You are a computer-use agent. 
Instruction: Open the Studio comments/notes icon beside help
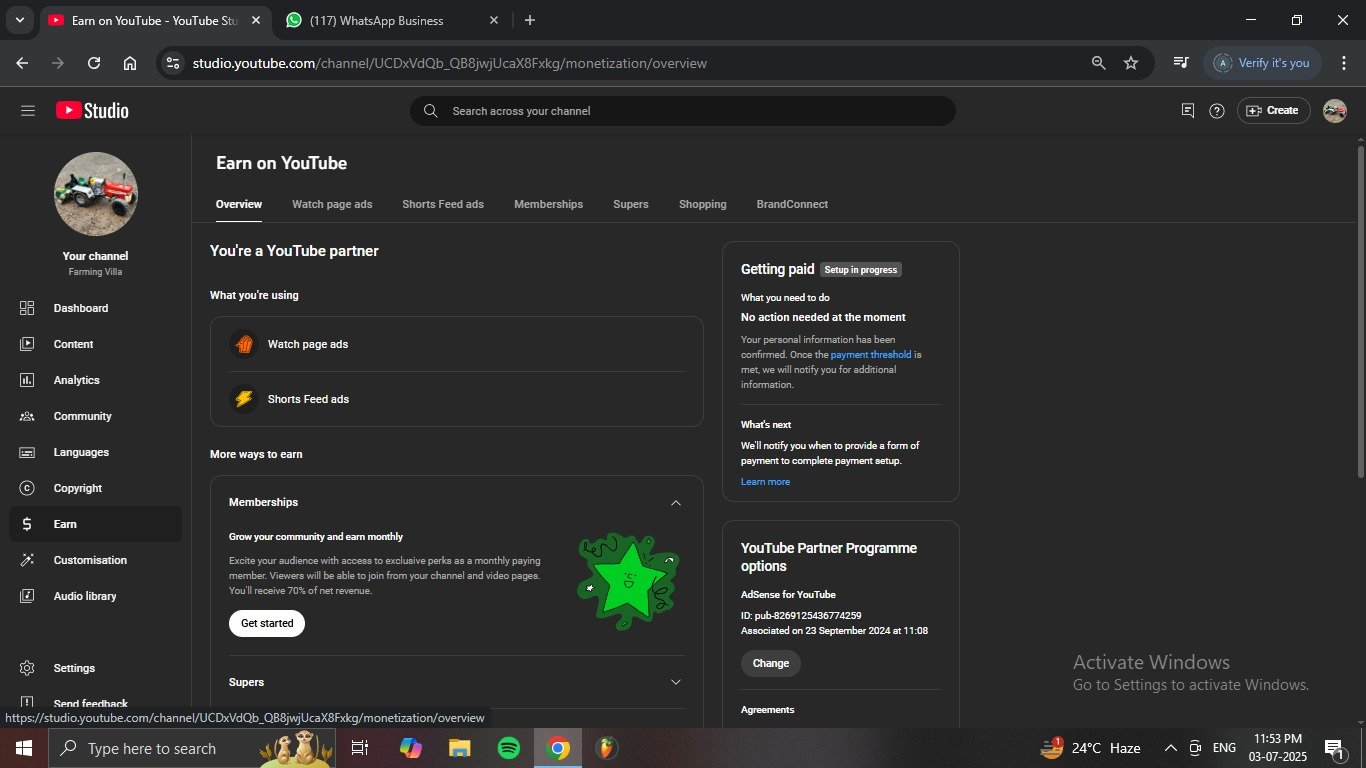(1188, 111)
